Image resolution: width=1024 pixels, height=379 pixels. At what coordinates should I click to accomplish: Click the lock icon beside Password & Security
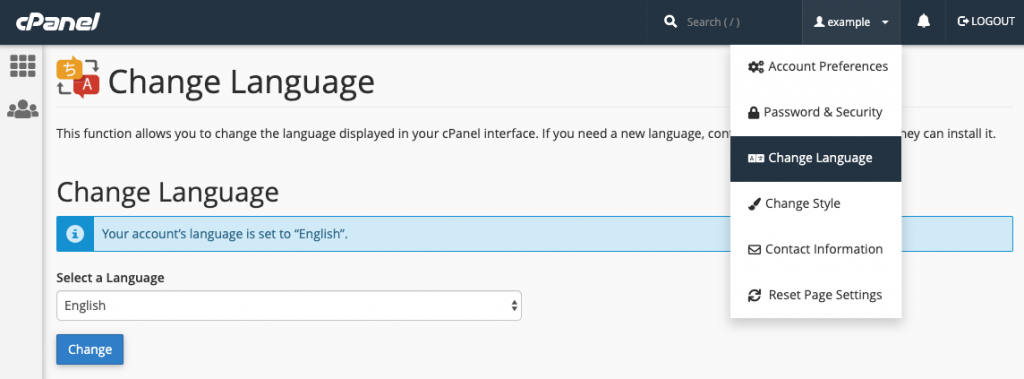tap(753, 112)
